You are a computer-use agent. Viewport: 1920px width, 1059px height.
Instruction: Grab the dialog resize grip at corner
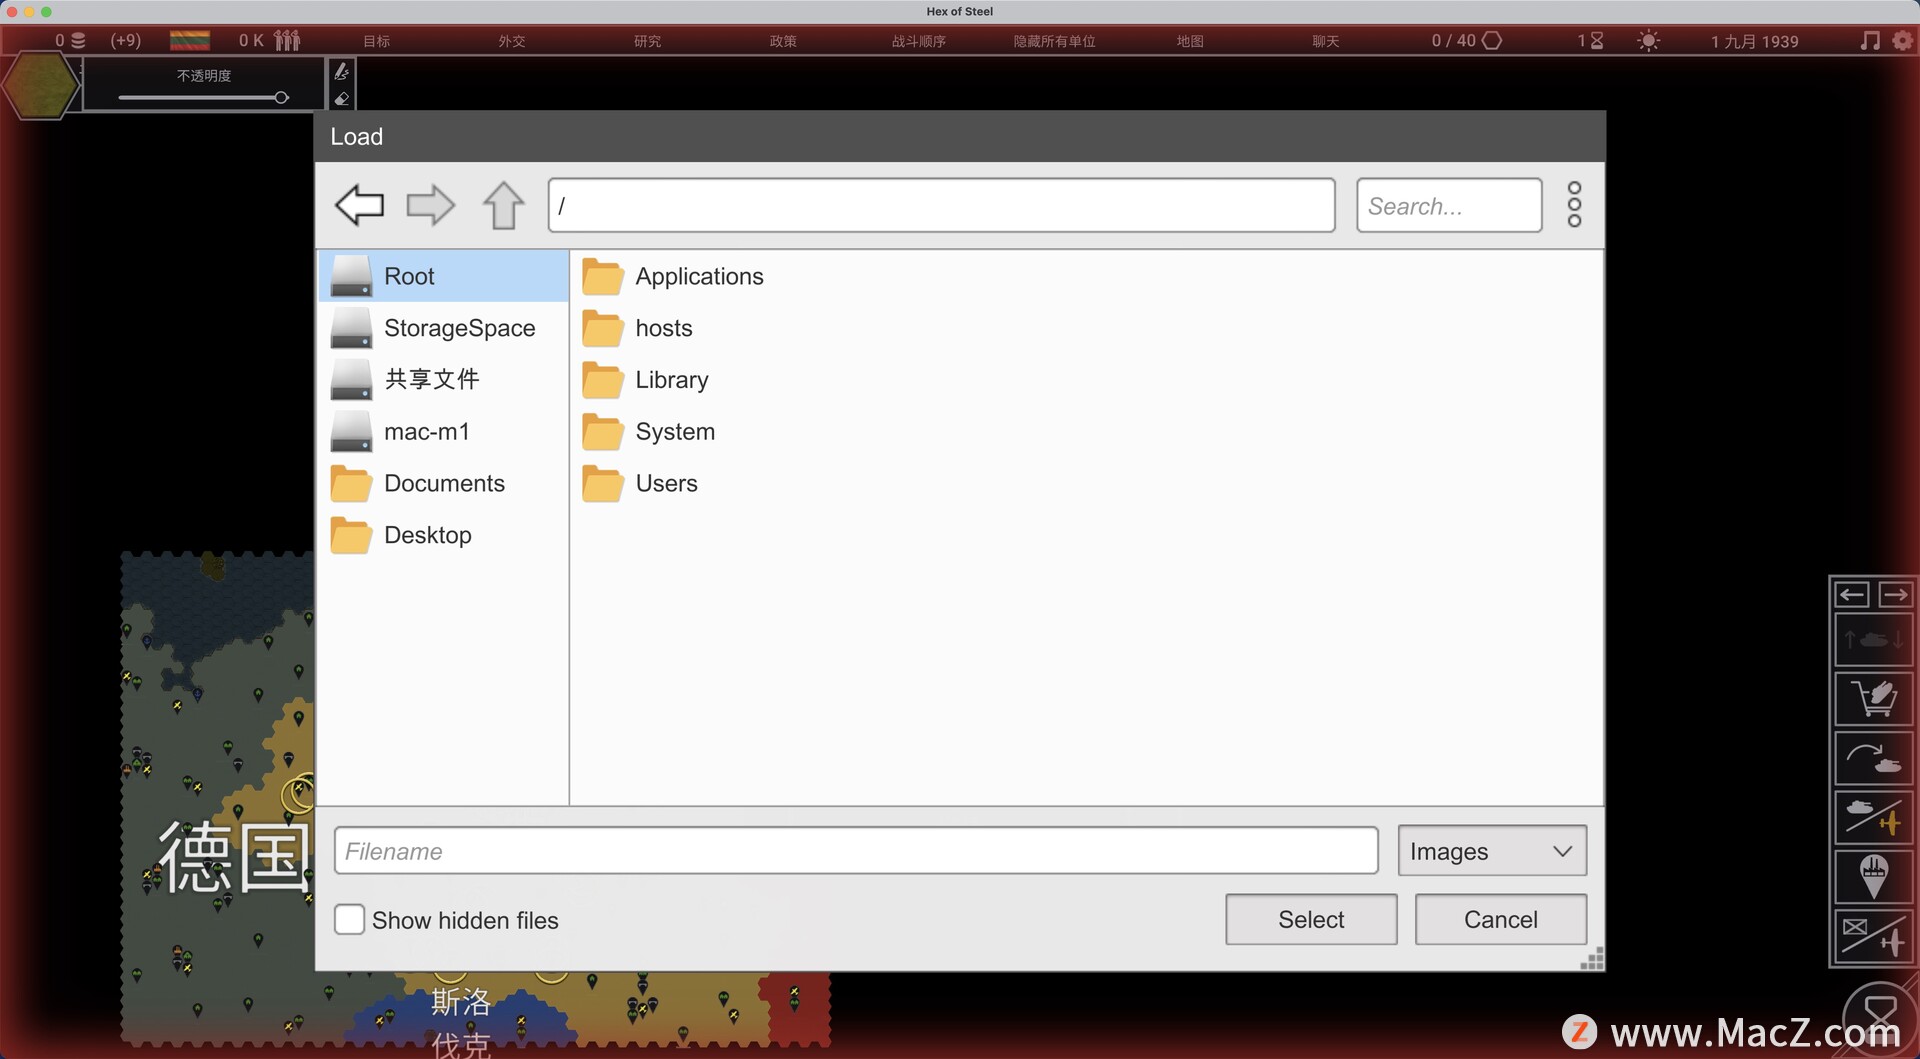1592,959
